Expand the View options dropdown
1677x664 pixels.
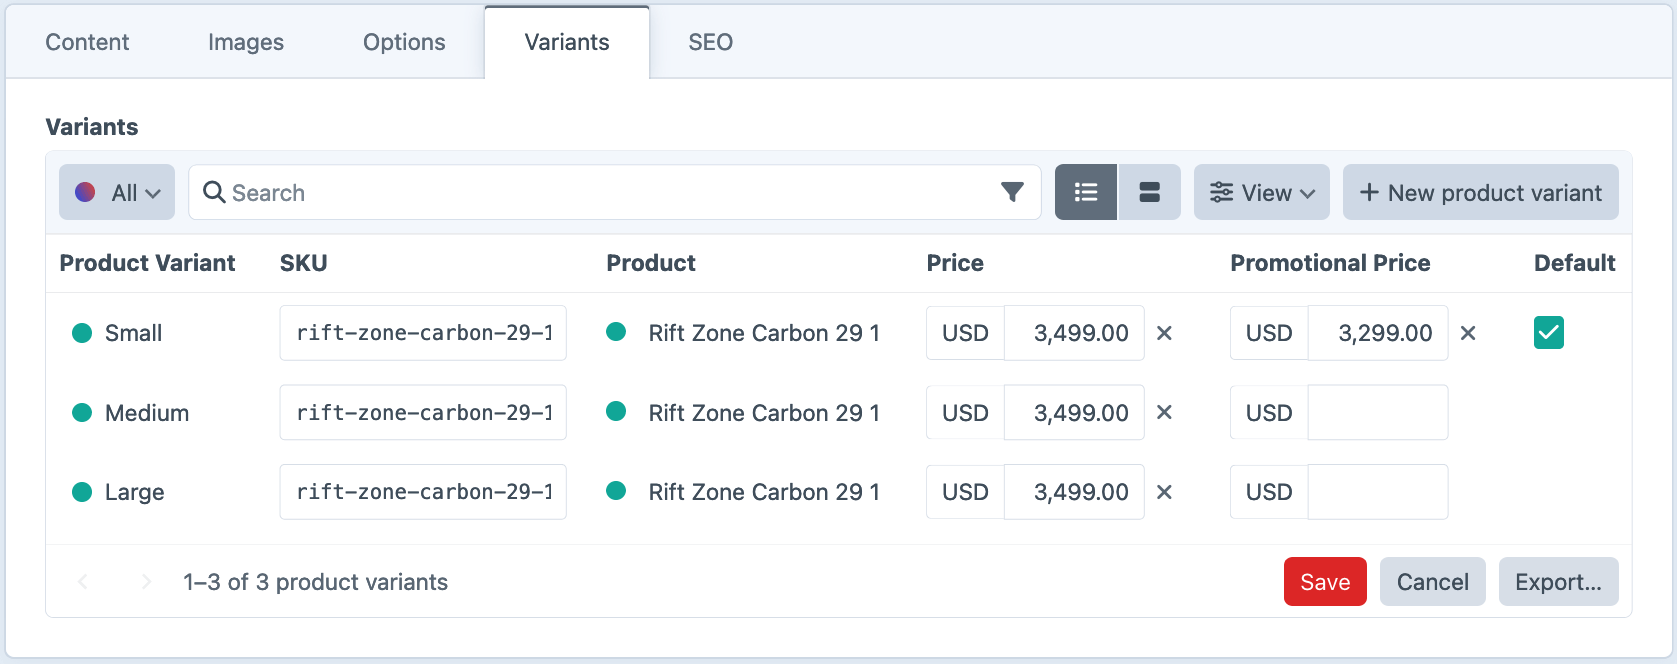tap(1261, 192)
